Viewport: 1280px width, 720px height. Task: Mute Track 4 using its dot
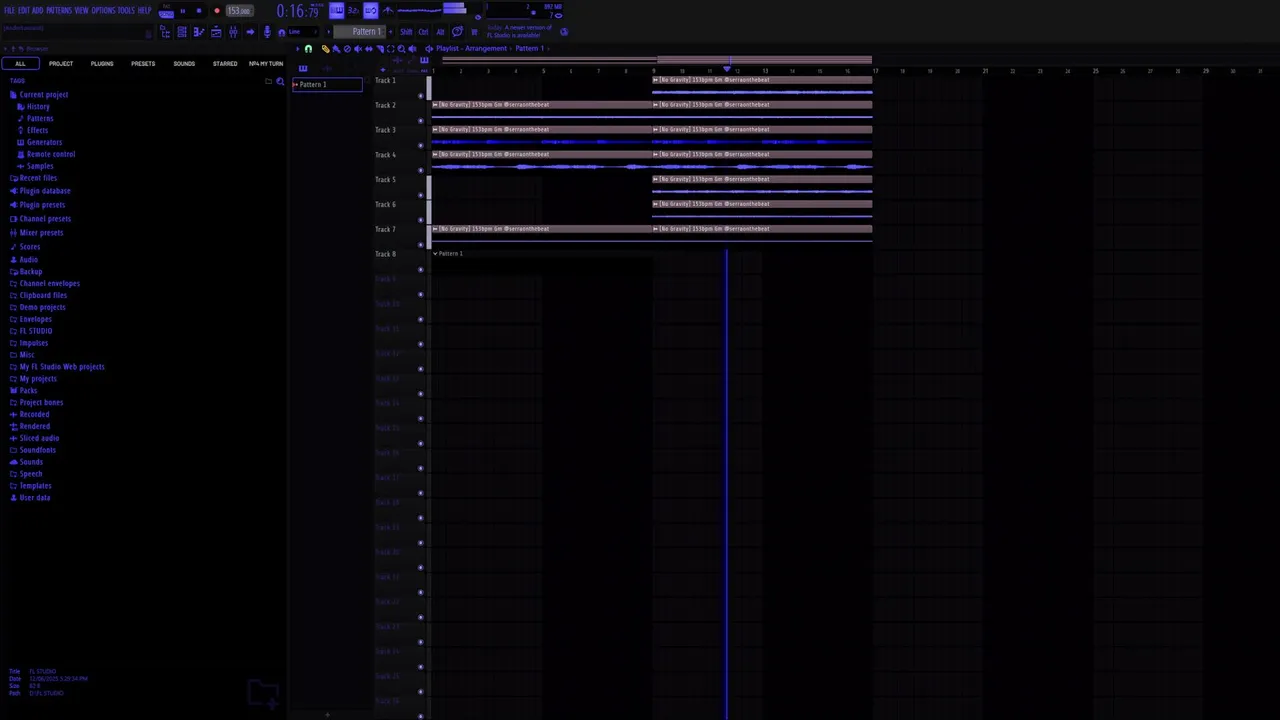pyautogui.click(x=421, y=170)
